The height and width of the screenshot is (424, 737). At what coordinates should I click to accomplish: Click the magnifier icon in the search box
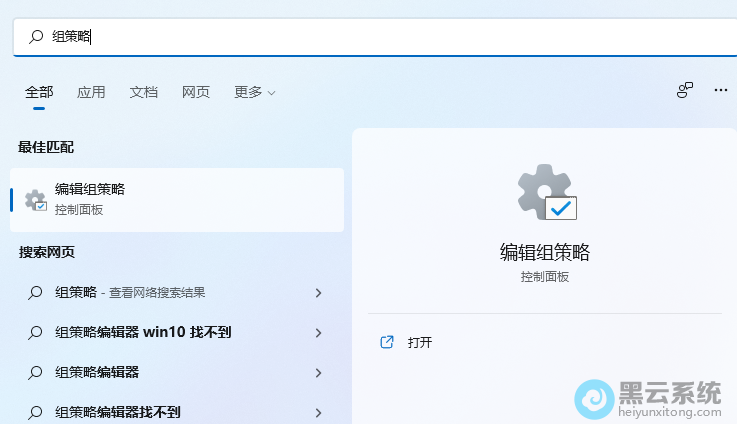36,36
